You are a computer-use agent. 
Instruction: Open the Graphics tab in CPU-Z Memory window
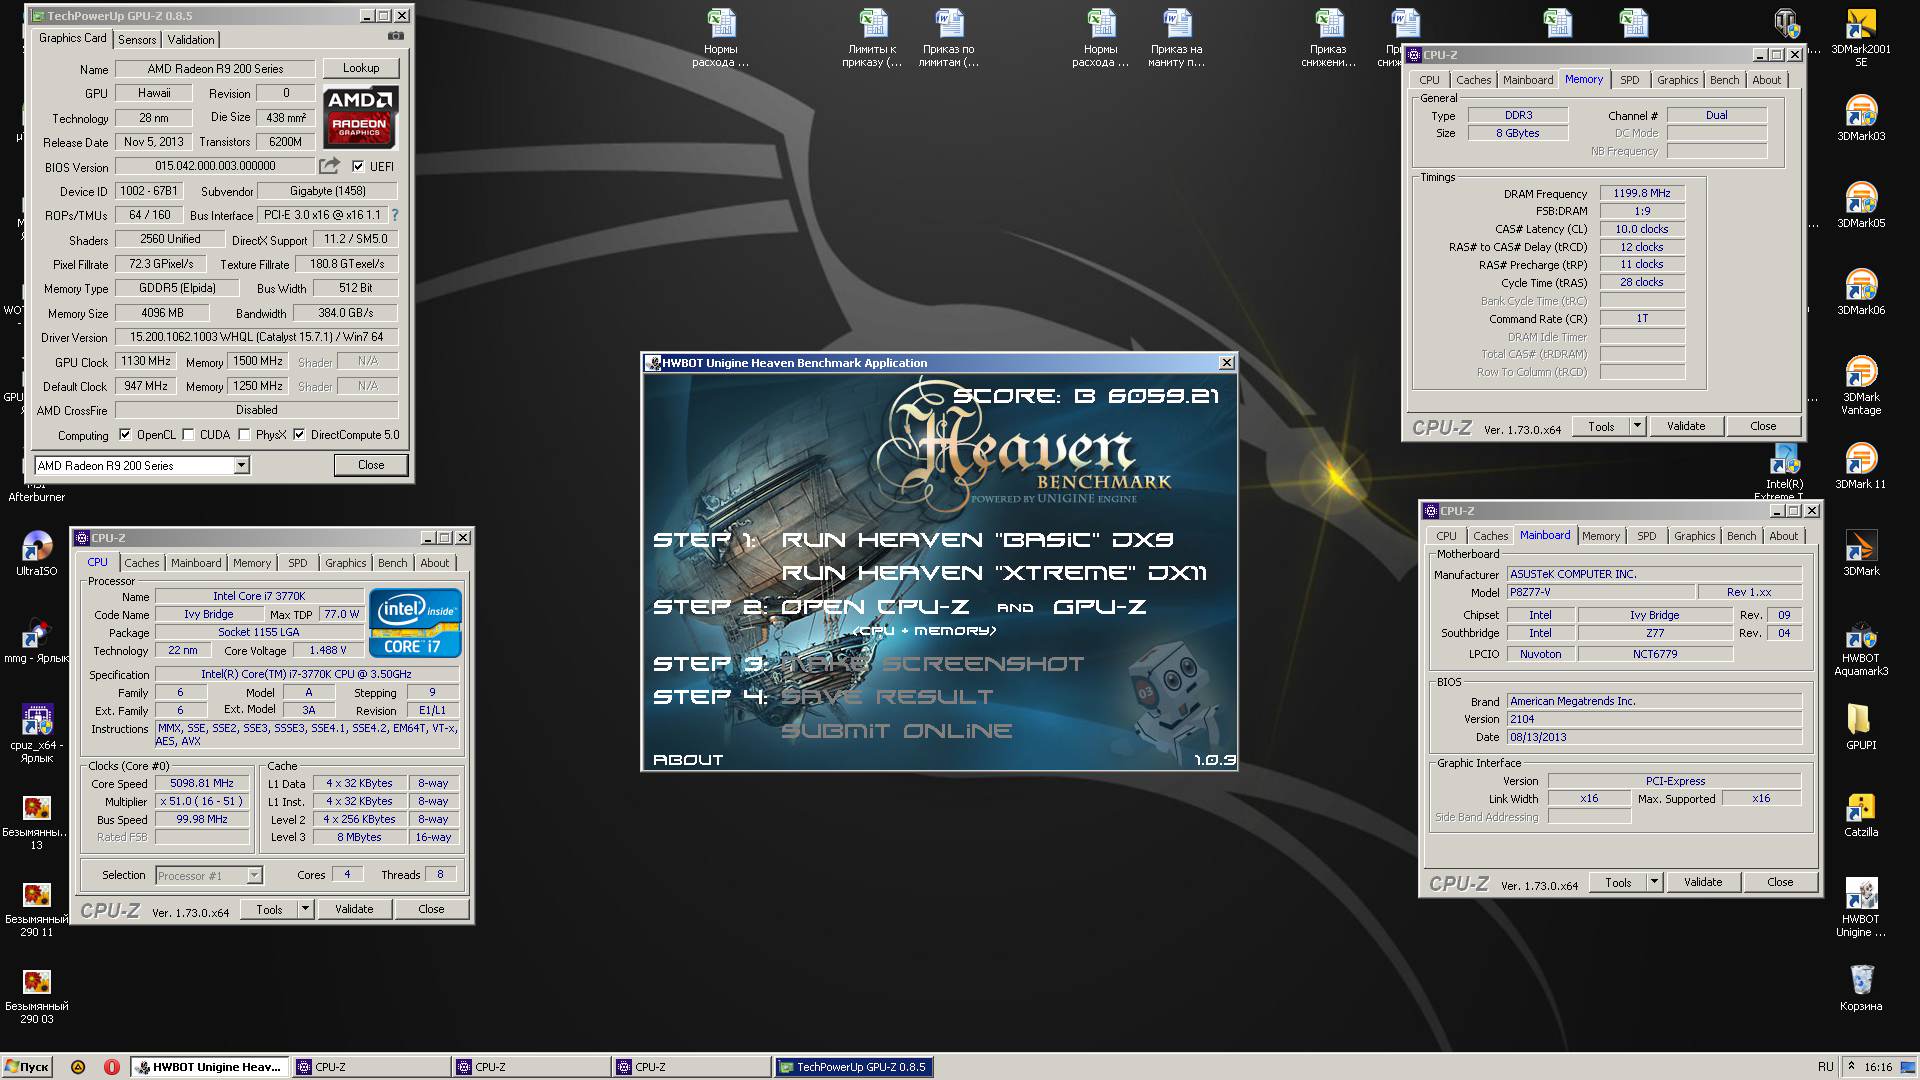coord(1677,80)
